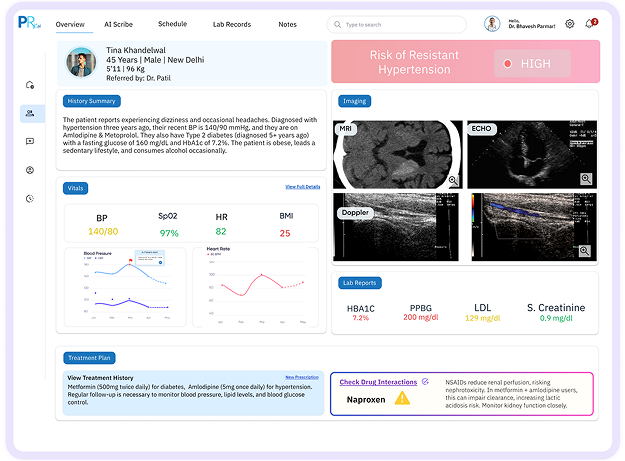This screenshot has width=625, height=461.
Task: Select the patients icon in sidebar
Action: [30, 113]
